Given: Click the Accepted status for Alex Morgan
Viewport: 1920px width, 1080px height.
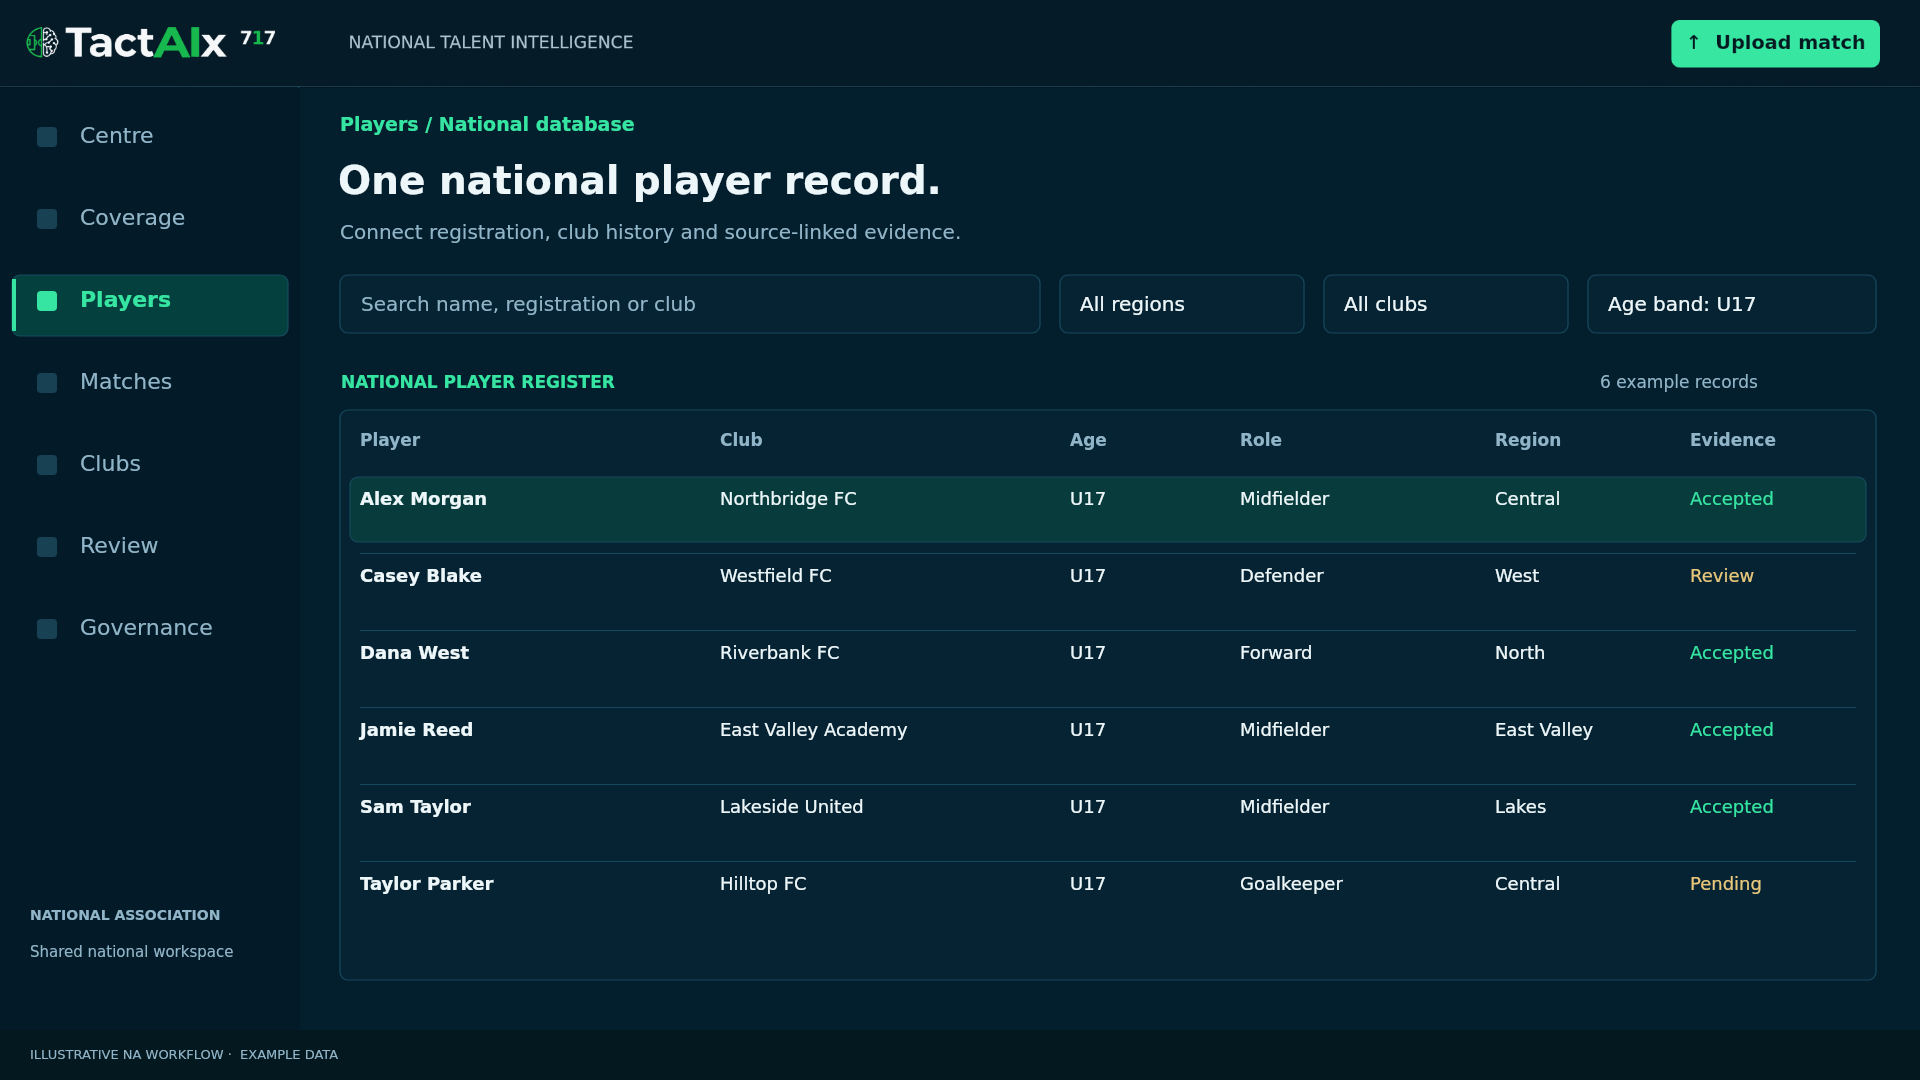Looking at the screenshot, I should (x=1731, y=499).
